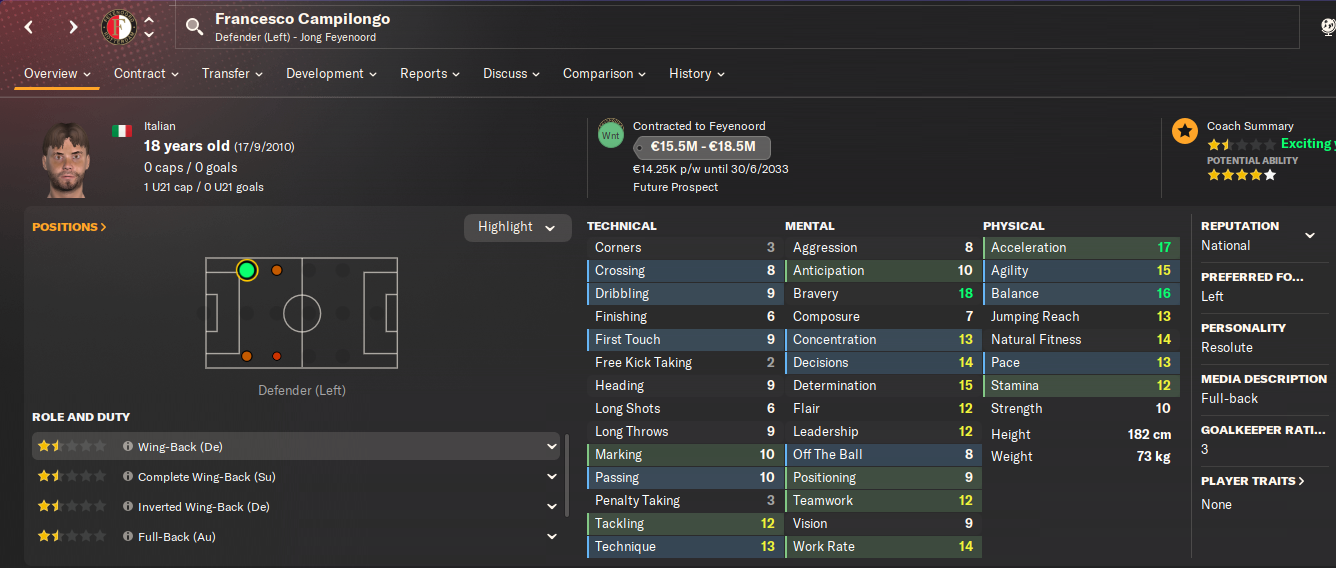Viewport: 1336px width, 568px height.
Task: Expand the Inverted Wing-Back (De) role
Action: pyautogui.click(x=552, y=507)
